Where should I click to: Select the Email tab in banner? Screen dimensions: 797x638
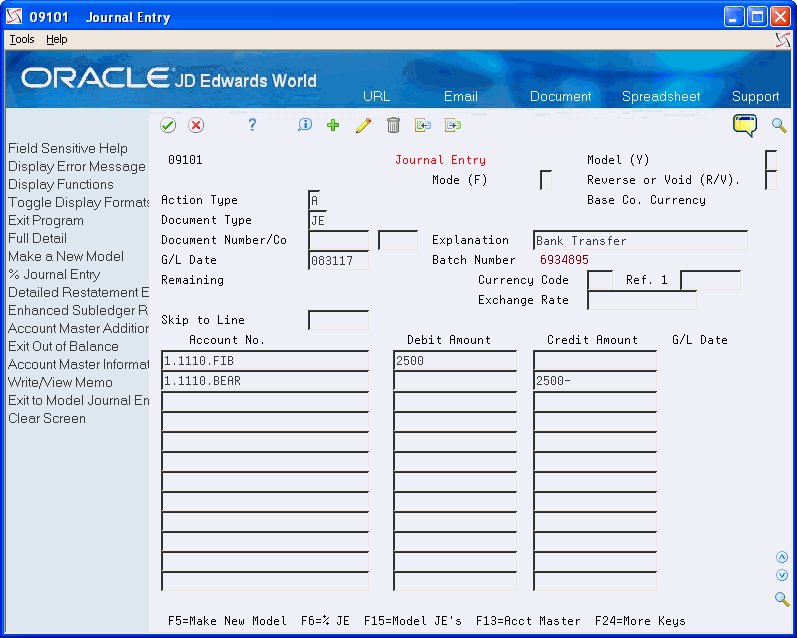461,96
